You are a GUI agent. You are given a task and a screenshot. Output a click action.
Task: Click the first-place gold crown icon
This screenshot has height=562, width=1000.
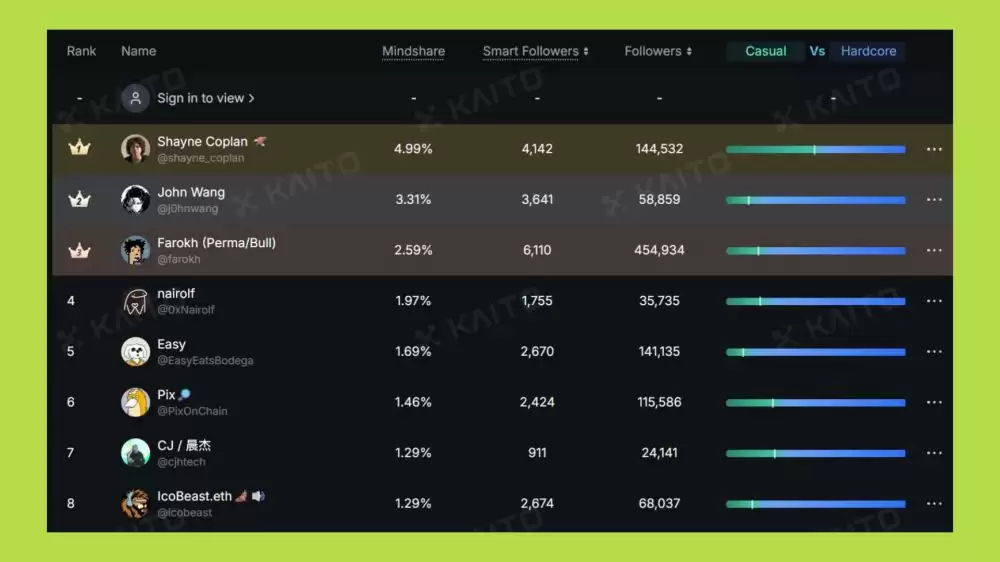tap(79, 148)
